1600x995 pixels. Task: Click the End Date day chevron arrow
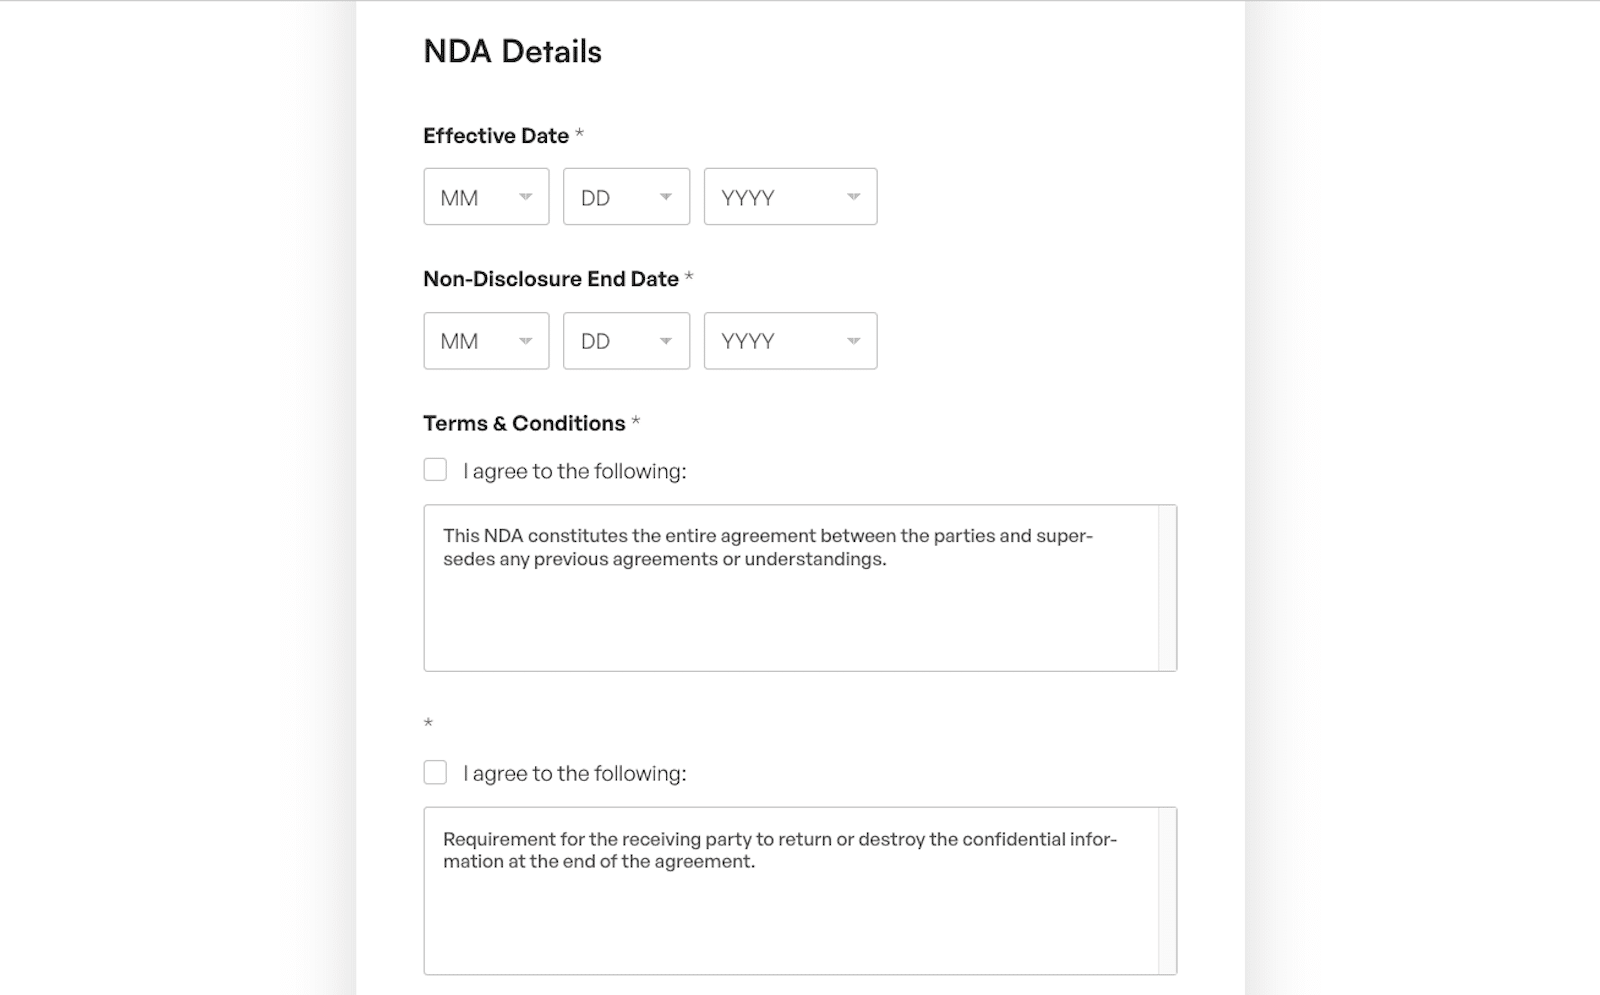click(x=667, y=341)
